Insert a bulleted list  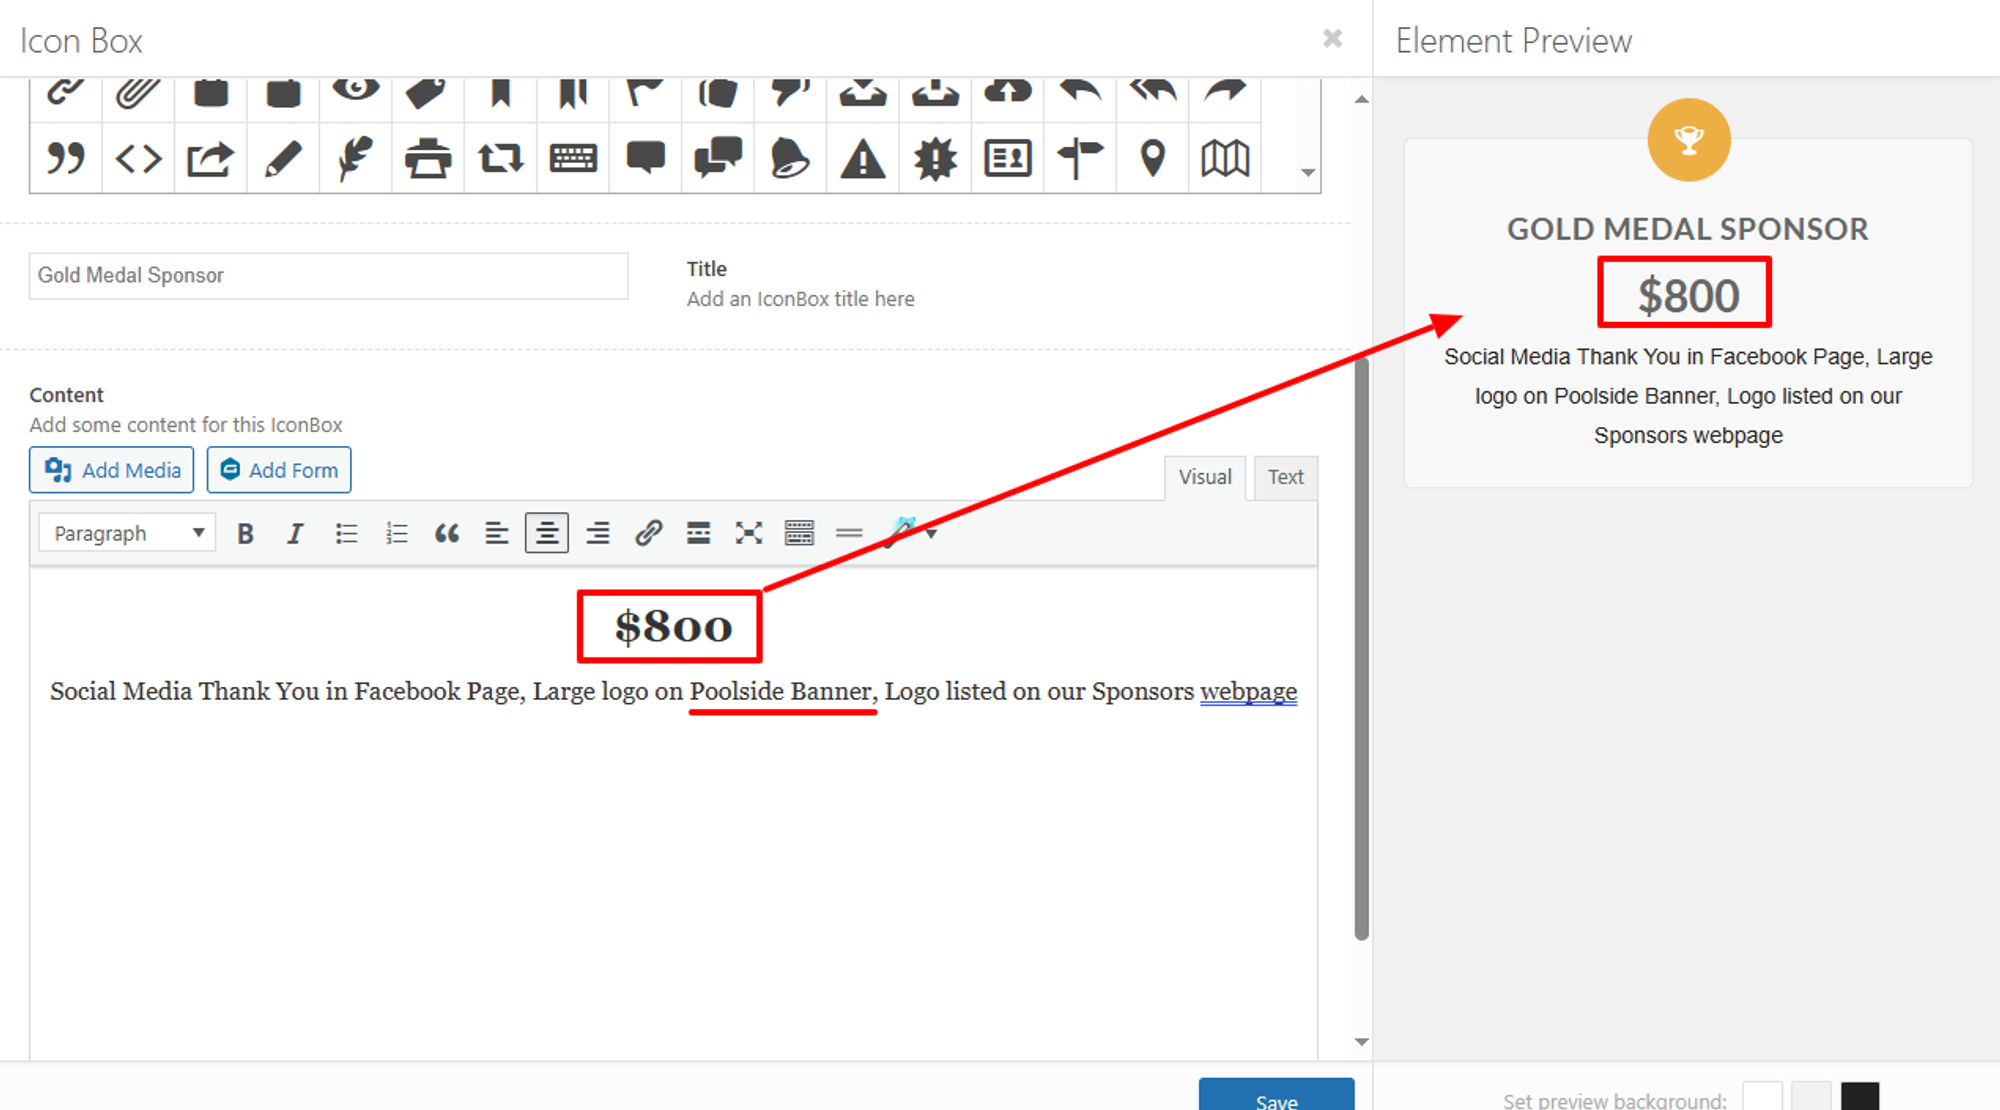point(346,534)
